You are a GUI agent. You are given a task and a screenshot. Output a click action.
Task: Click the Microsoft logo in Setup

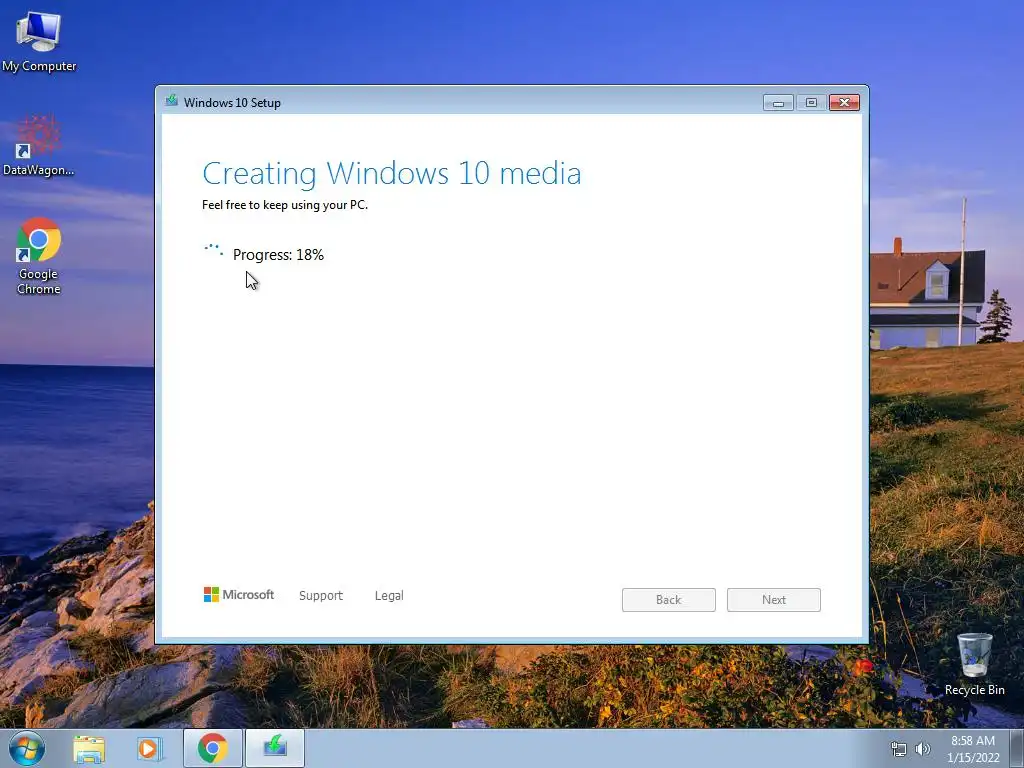(x=238, y=594)
